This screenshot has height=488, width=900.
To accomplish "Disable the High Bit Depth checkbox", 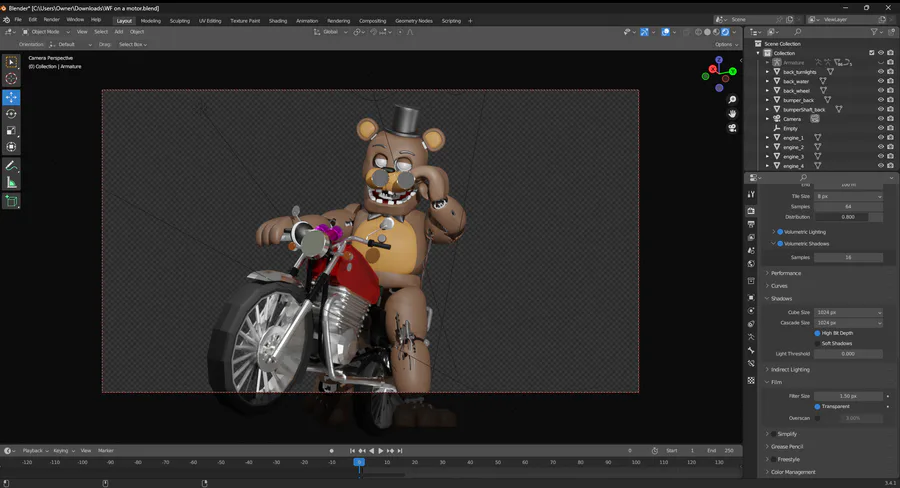I will coord(817,333).
